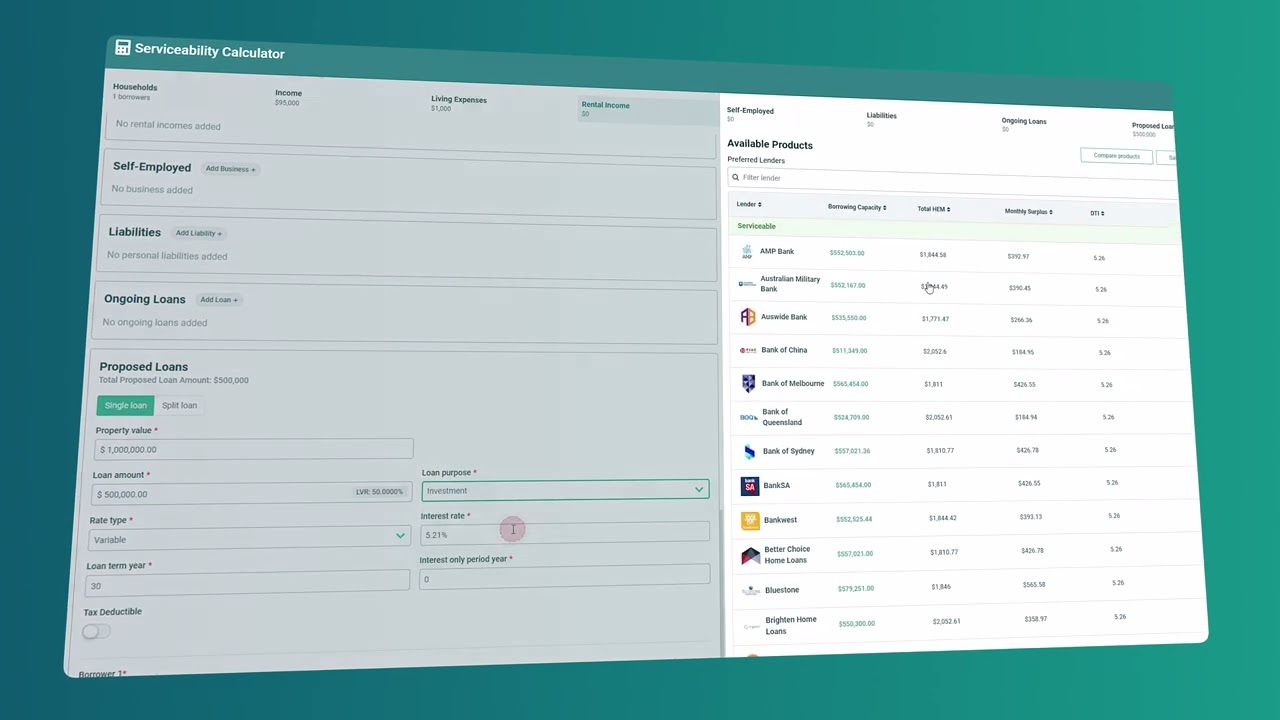
Task: Sort by Borrowing Capacity column
Action: (856, 207)
